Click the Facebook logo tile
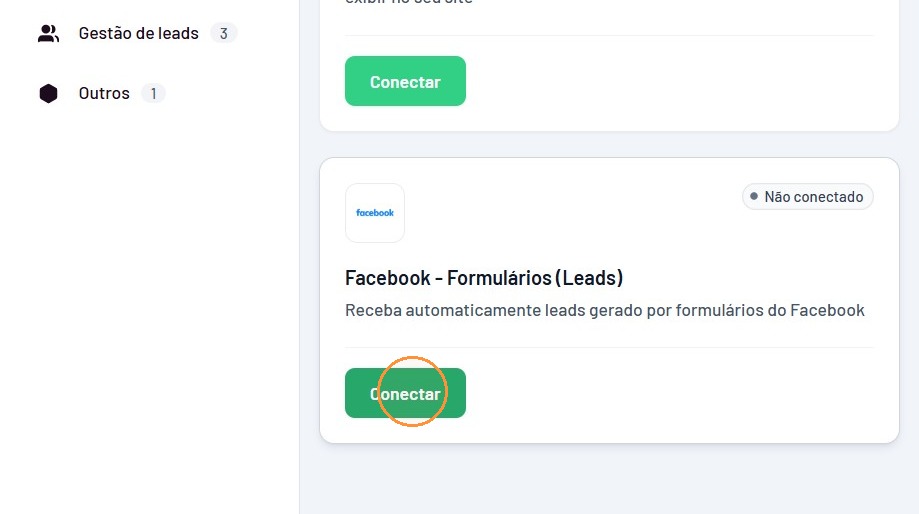Image resolution: width=919 pixels, height=514 pixels. pyautogui.click(x=375, y=213)
